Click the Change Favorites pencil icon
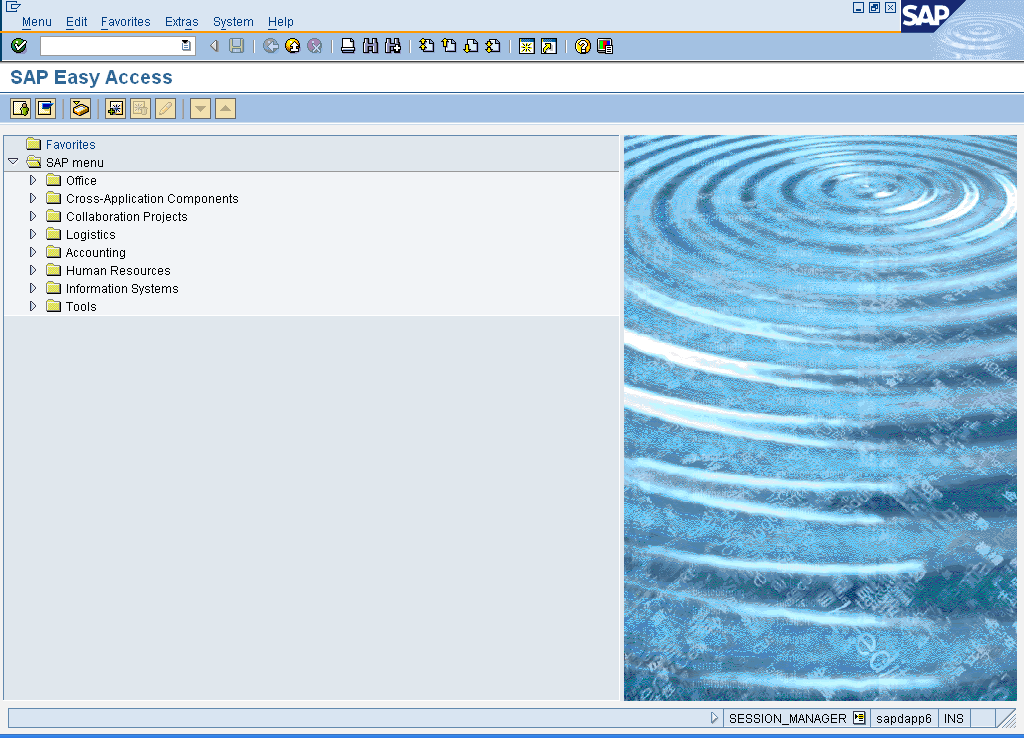The height and width of the screenshot is (738, 1024). click(166, 108)
